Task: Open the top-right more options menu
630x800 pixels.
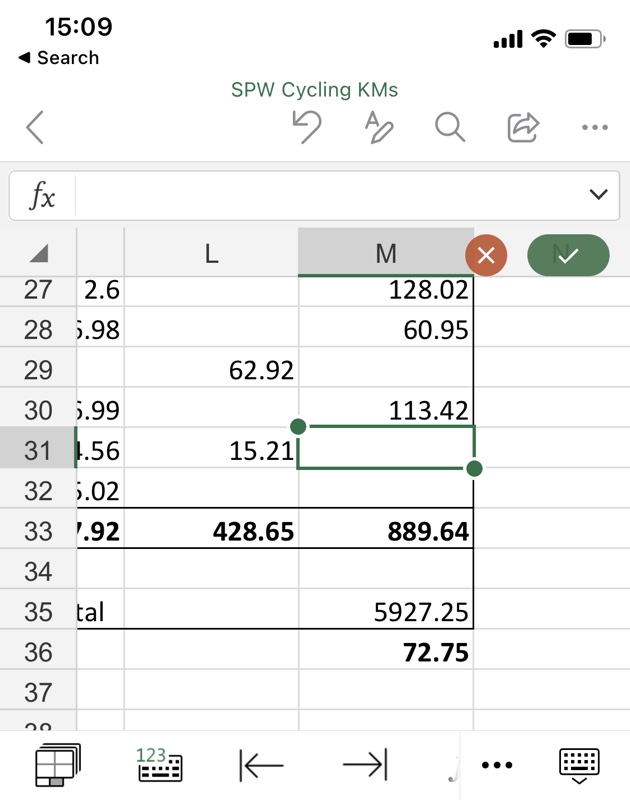Action: click(x=594, y=128)
